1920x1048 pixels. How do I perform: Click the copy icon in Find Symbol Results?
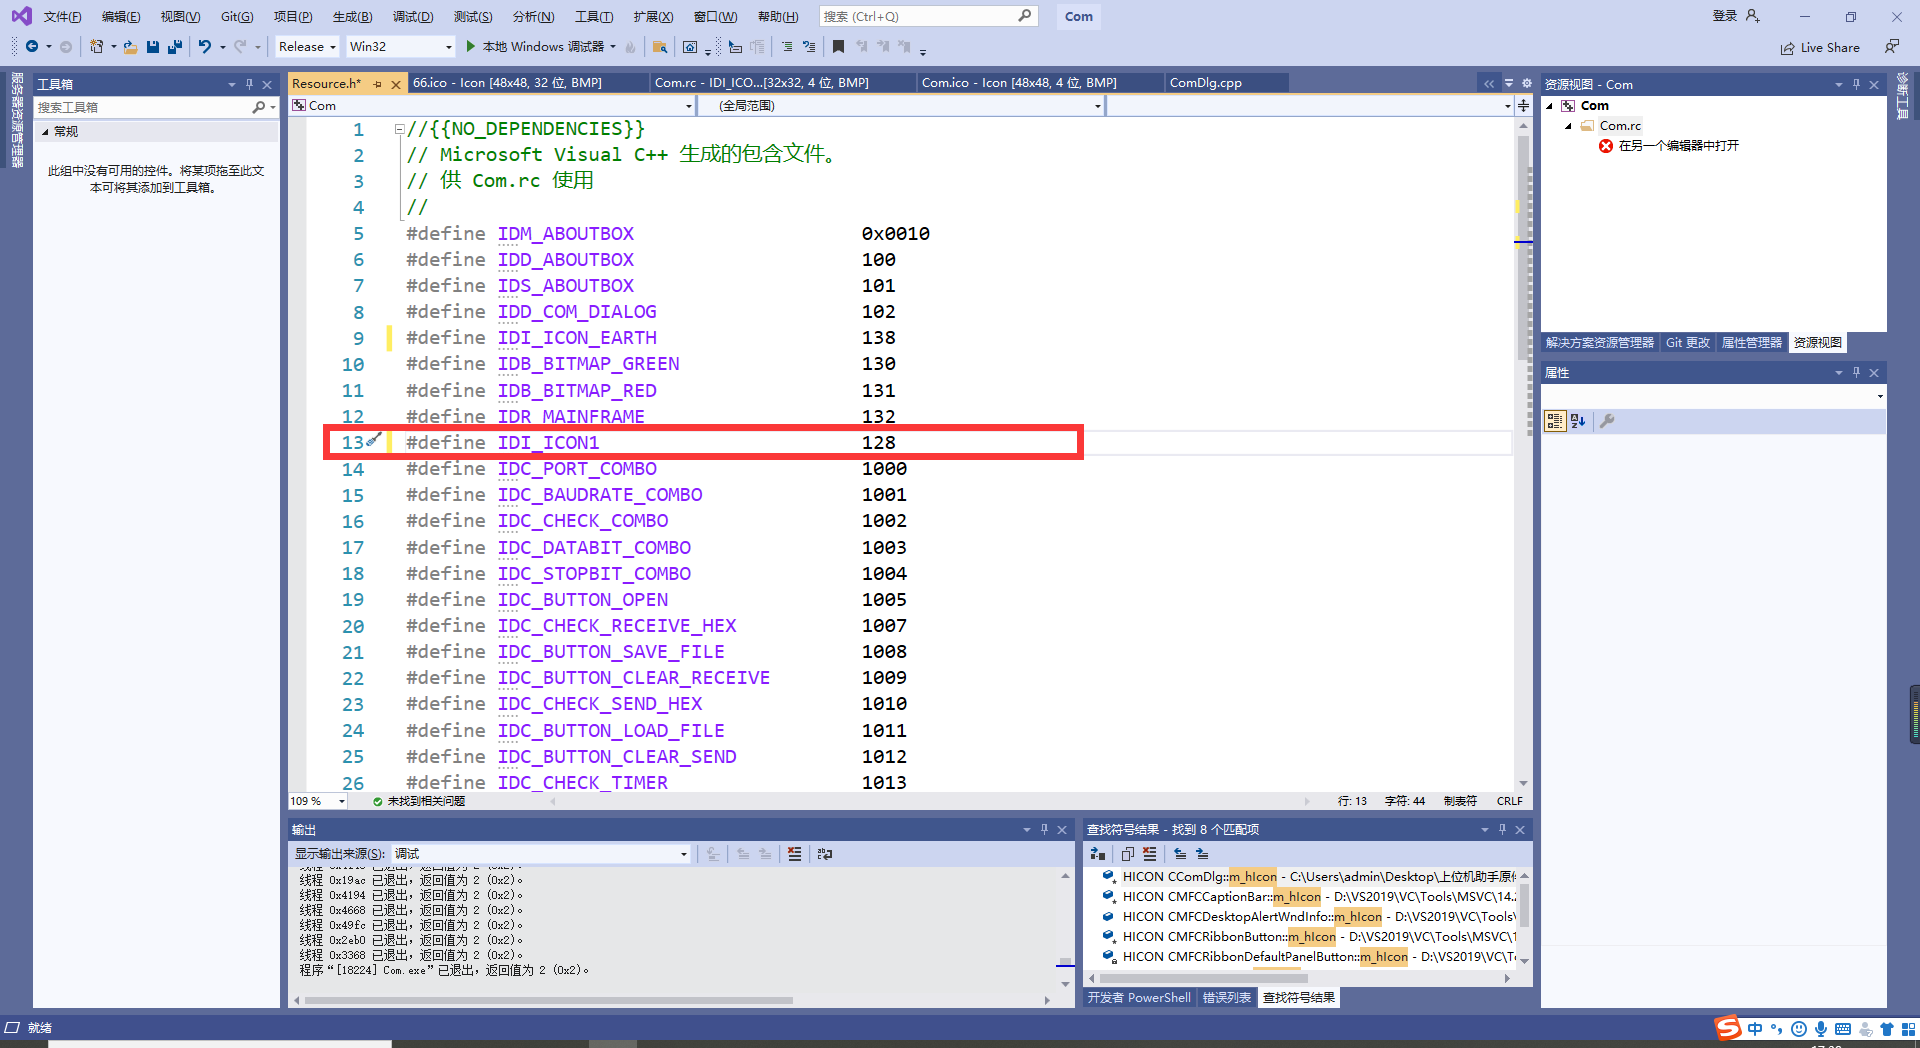click(x=1127, y=854)
